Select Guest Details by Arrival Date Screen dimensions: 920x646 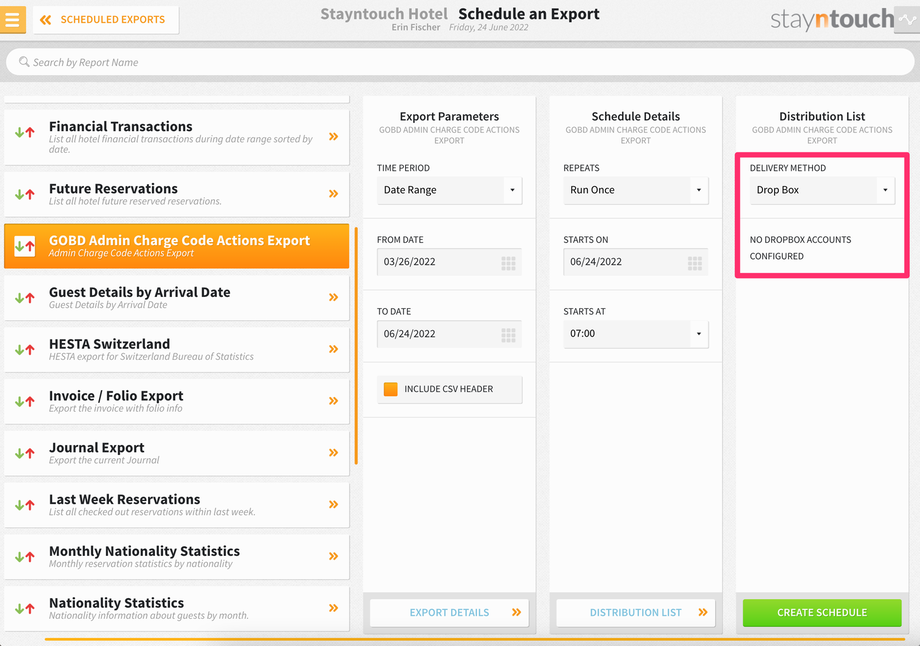(177, 297)
